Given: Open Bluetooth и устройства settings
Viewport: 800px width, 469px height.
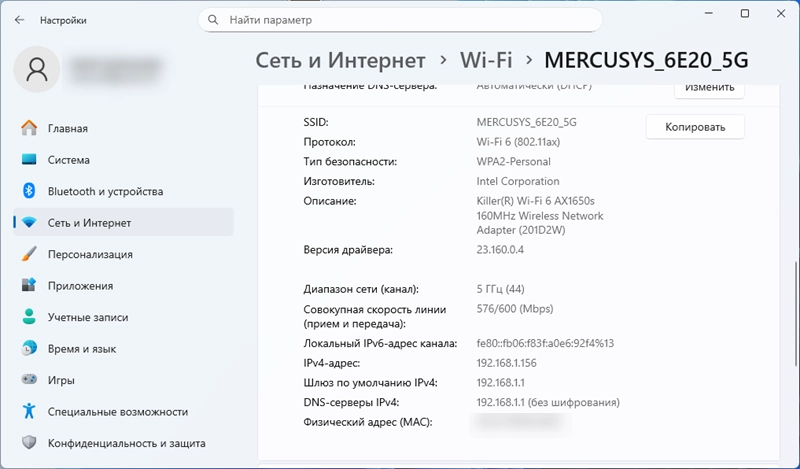Looking at the screenshot, I should click(123, 191).
